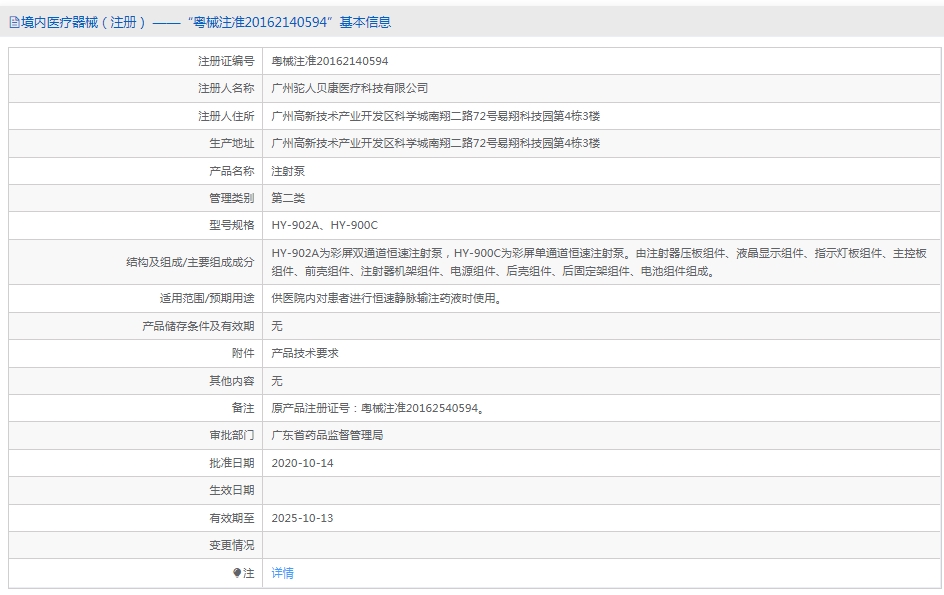This screenshot has height=595, width=944.
Task: Click the 适用范围/预期用途 label
Action: (207, 299)
